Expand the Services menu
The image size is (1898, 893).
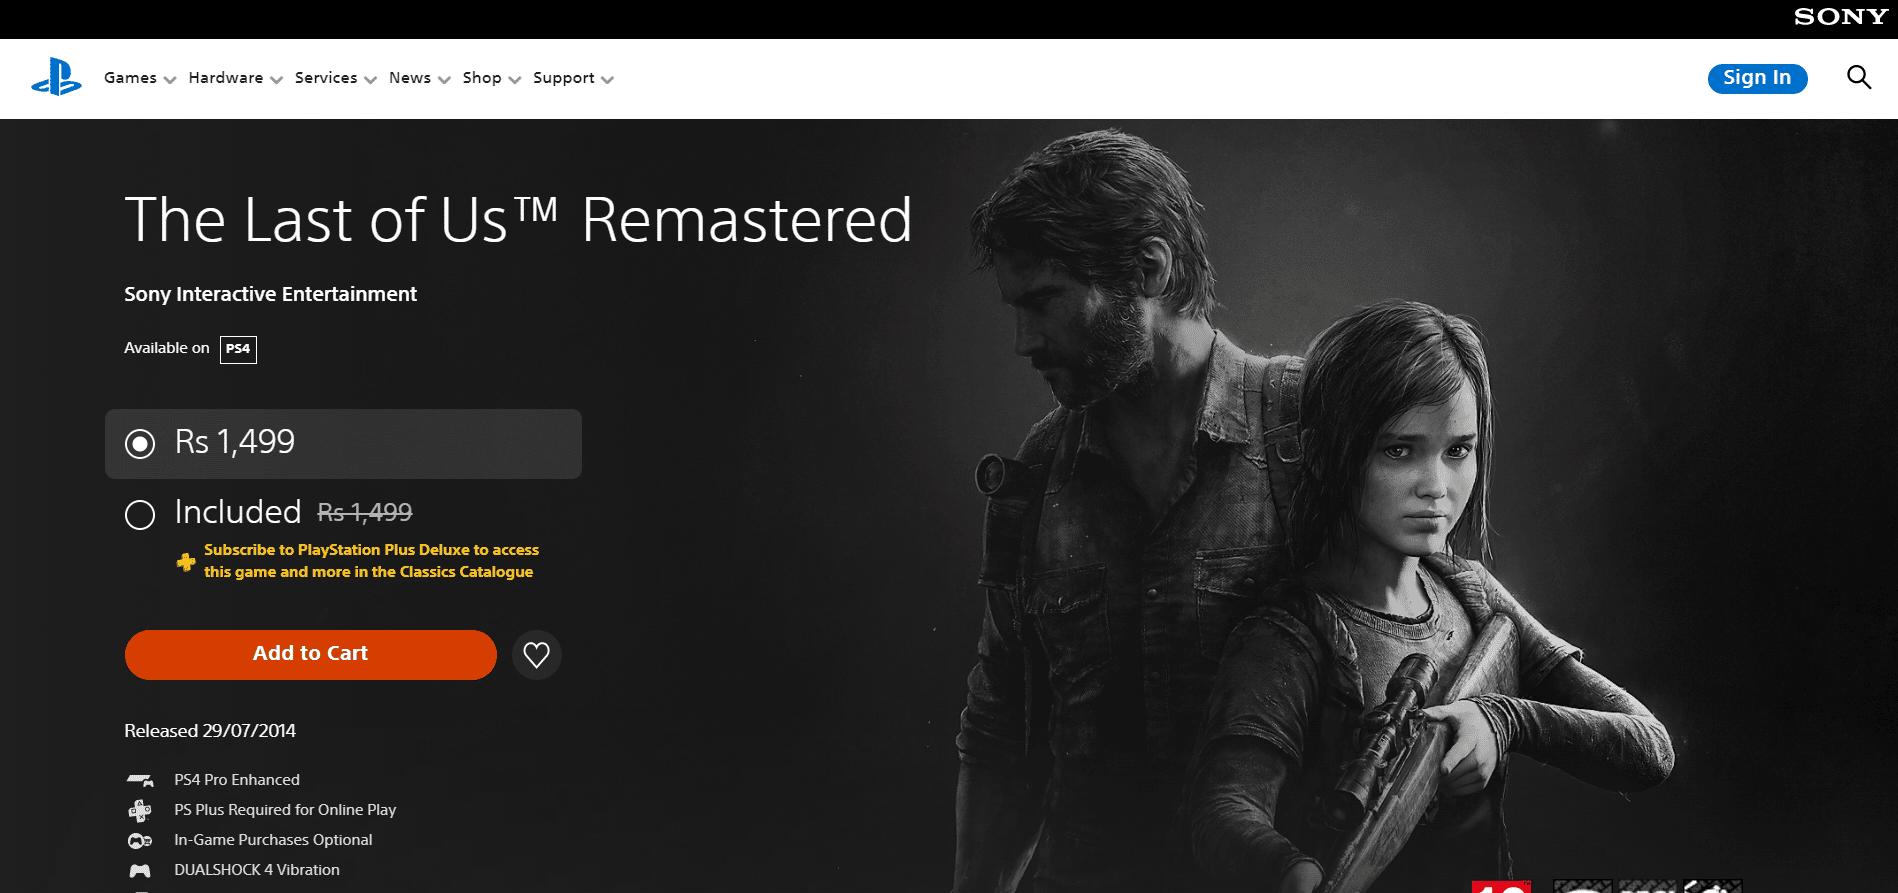[x=336, y=78]
